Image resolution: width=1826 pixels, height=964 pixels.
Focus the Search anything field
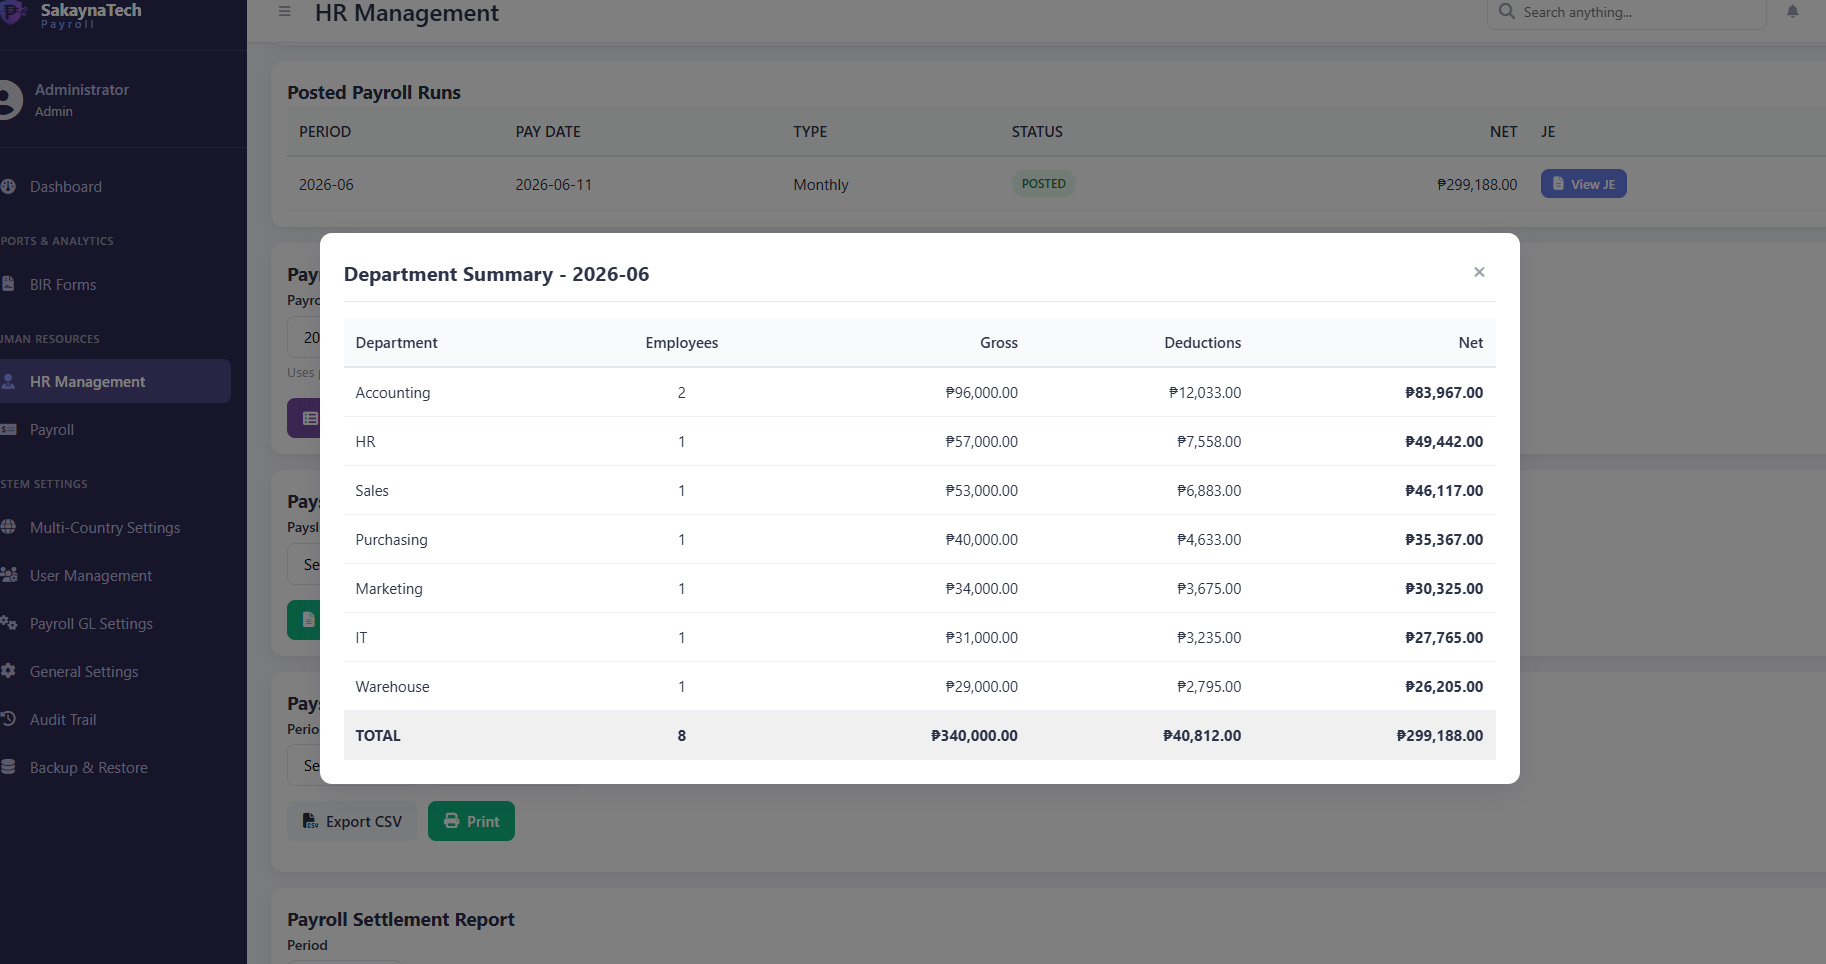point(1627,13)
